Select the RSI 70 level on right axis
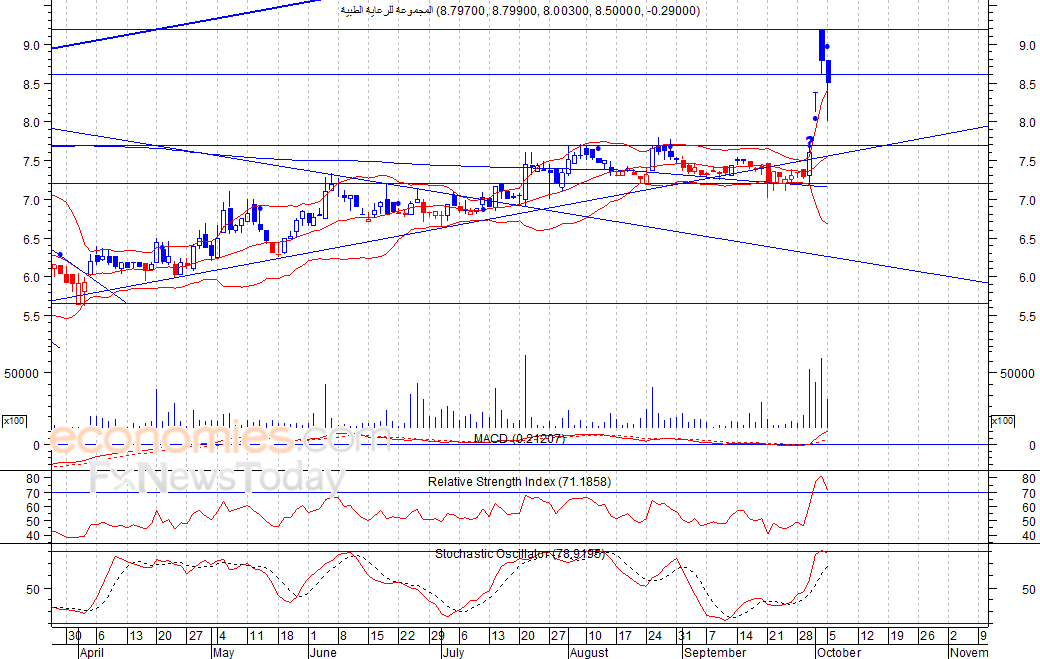This screenshot has width=1040, height=659. tap(1029, 493)
